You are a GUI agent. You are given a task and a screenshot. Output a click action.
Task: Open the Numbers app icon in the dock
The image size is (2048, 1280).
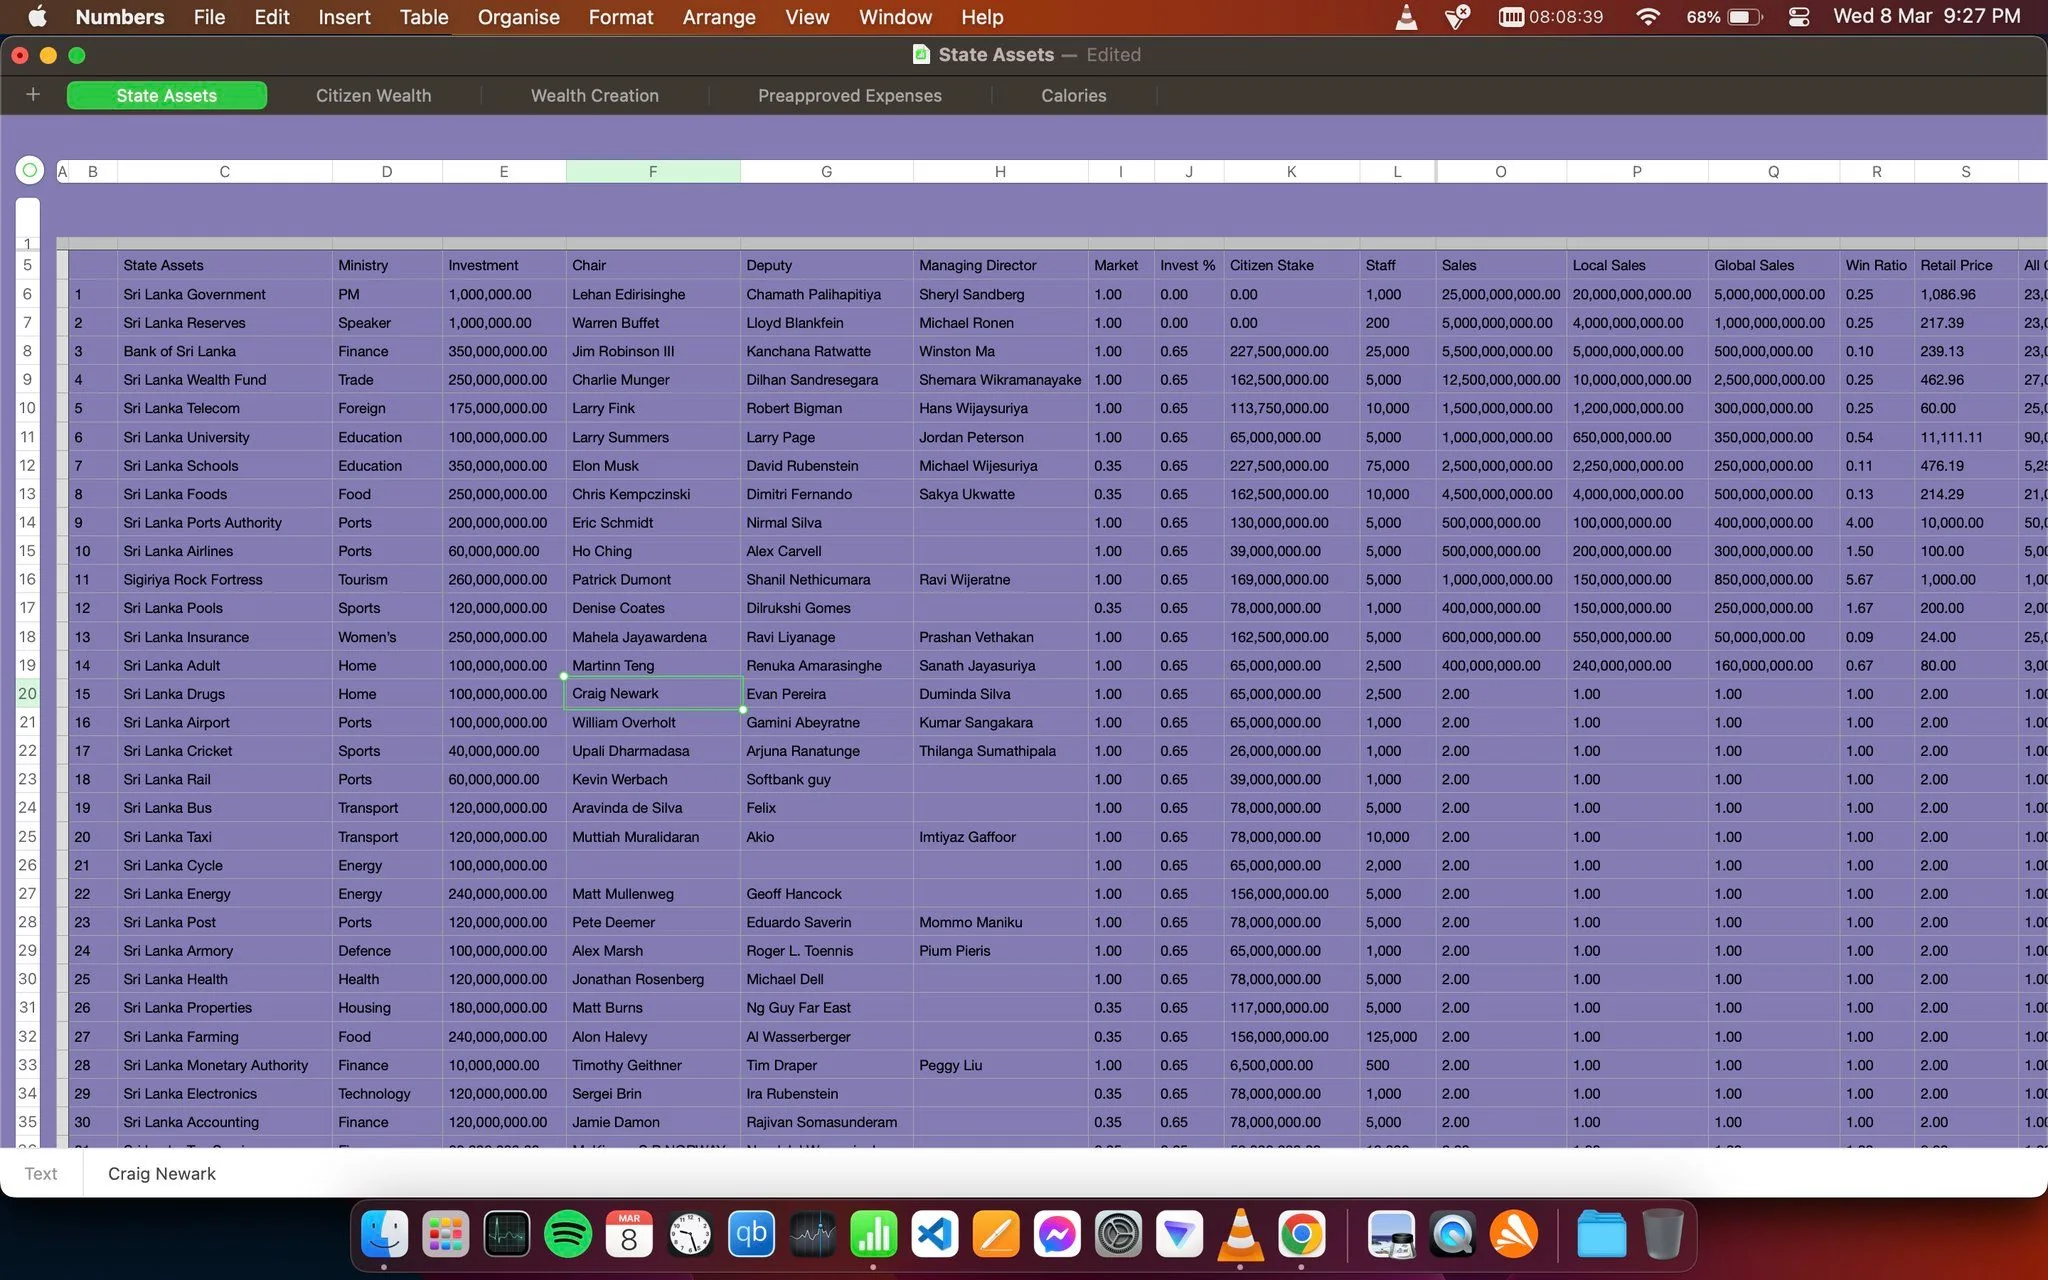point(874,1235)
